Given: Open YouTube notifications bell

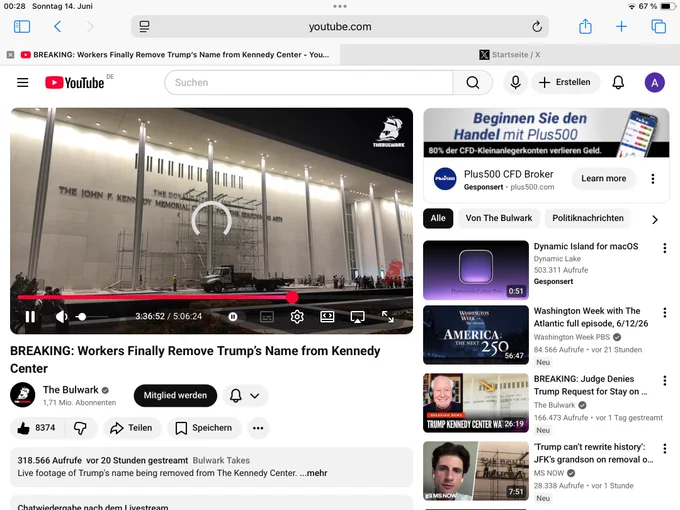Looking at the screenshot, I should [618, 82].
